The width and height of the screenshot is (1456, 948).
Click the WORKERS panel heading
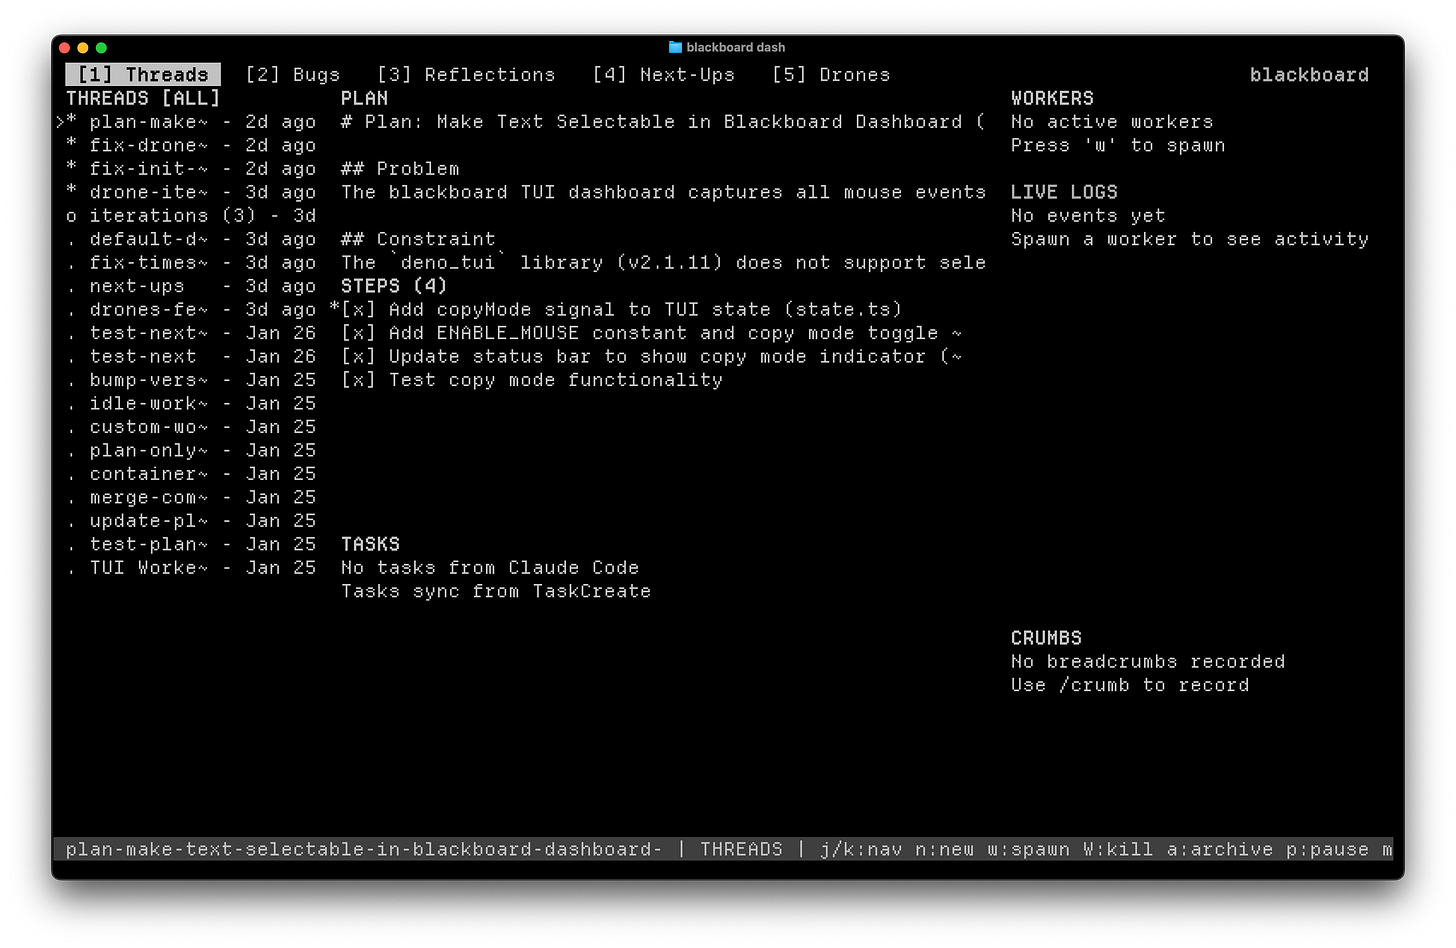(1052, 99)
